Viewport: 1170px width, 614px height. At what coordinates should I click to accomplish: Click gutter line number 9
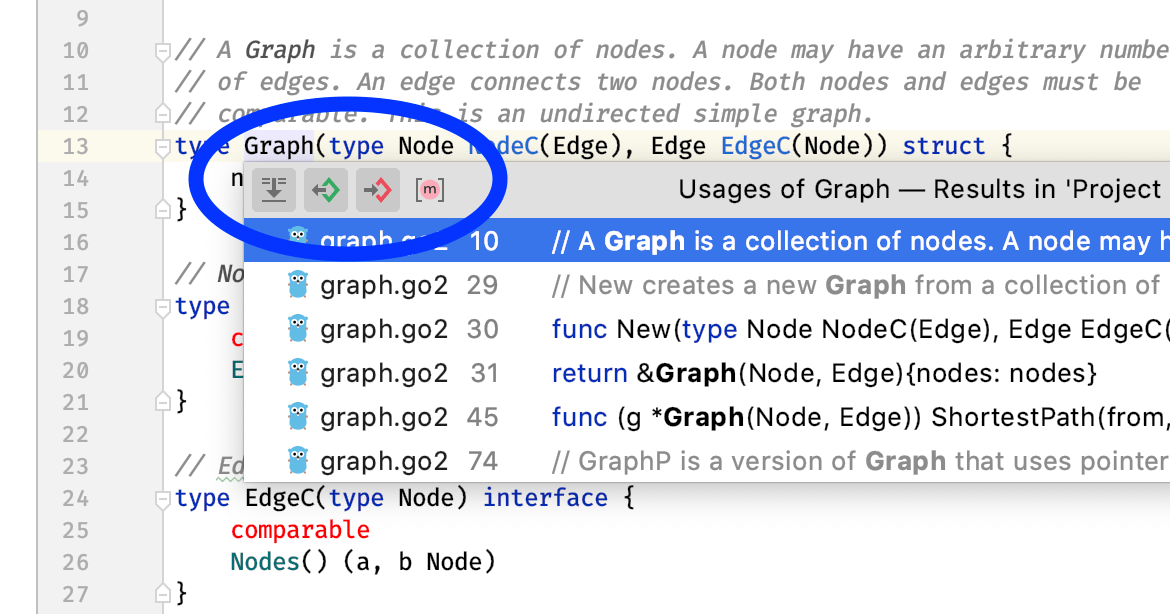tap(82, 18)
